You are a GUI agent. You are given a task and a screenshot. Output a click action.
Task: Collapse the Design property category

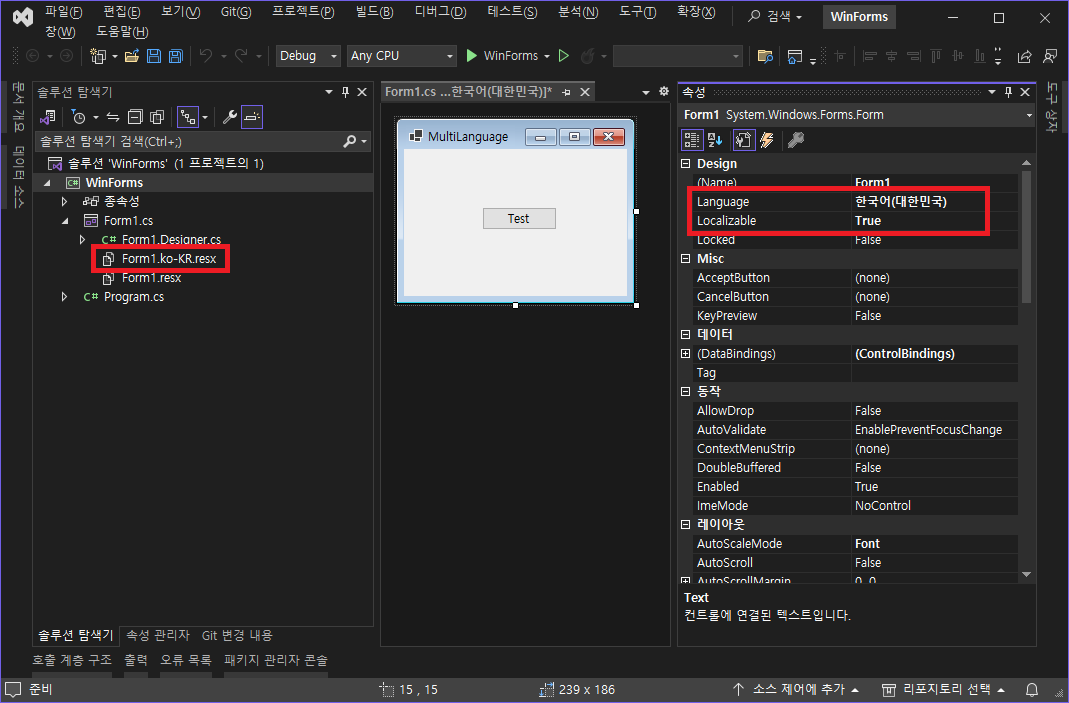click(686, 164)
